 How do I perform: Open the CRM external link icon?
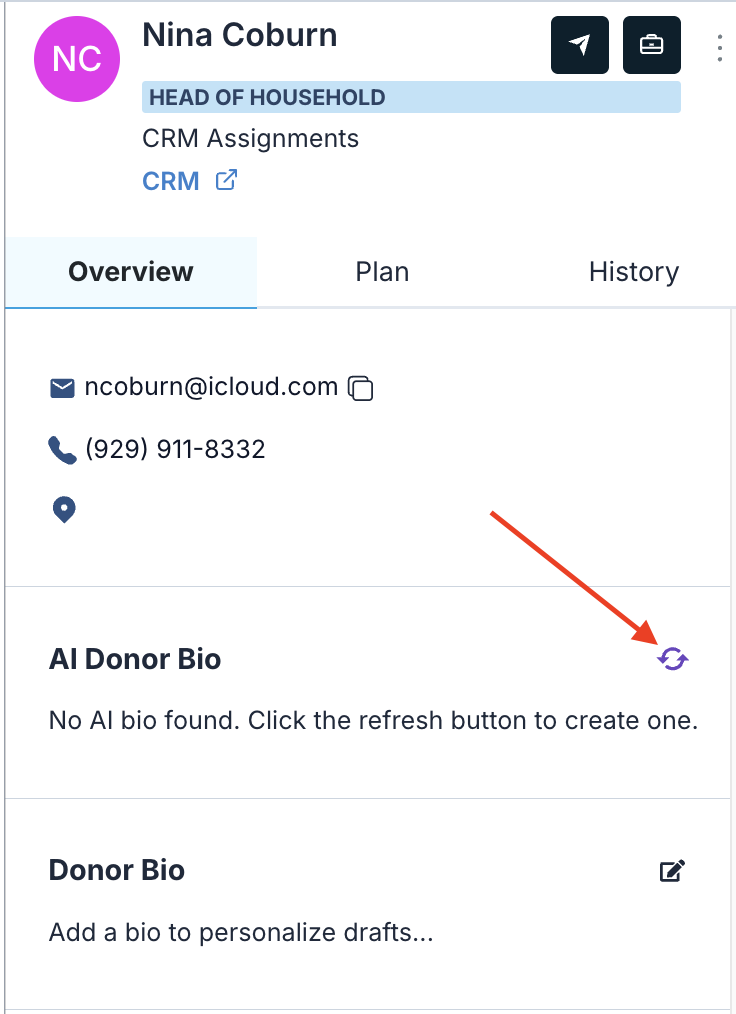(x=226, y=180)
